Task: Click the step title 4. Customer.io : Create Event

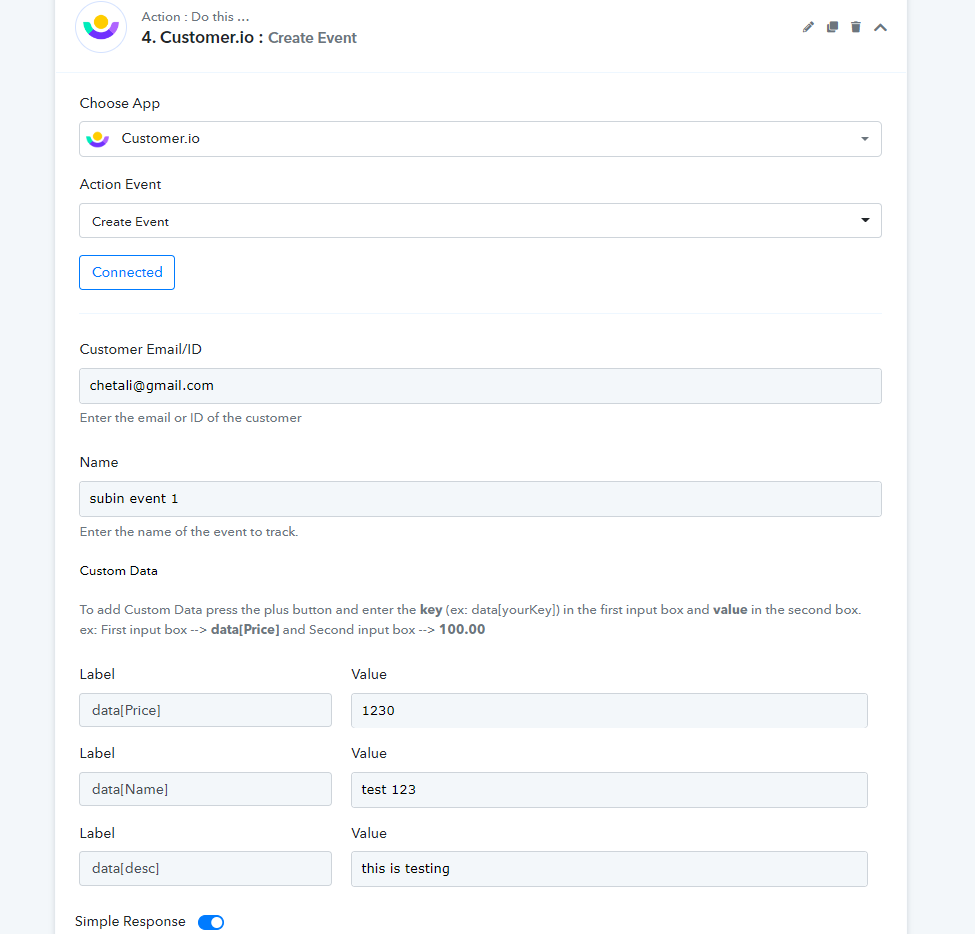Action: pos(249,38)
